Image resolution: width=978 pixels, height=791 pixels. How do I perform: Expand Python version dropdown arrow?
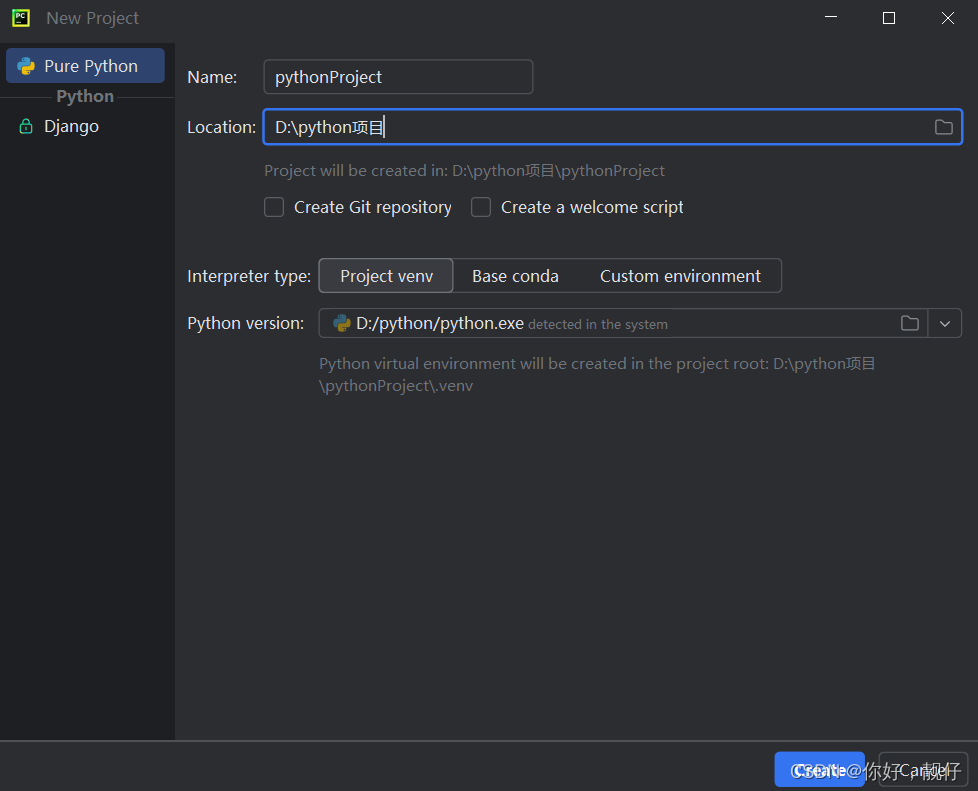pyautogui.click(x=945, y=323)
